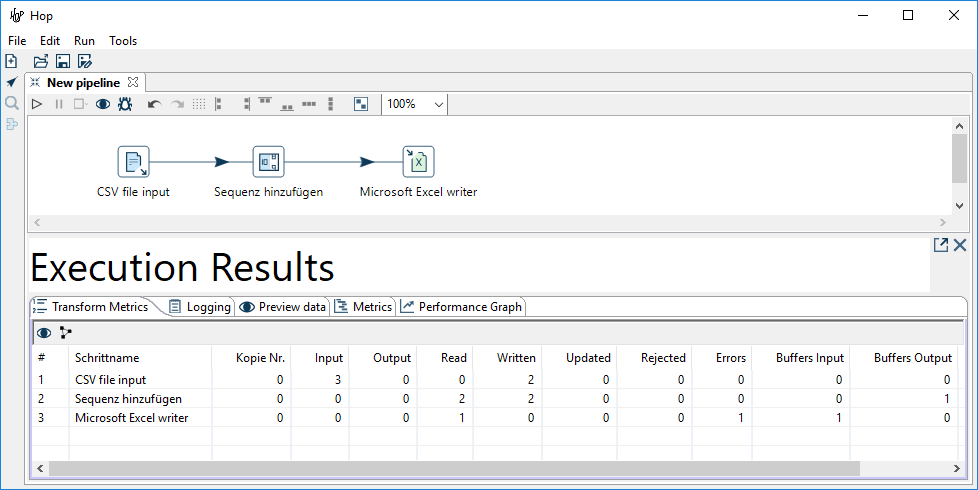Open the Edit menu
Screen dimensions: 978x490
(x=50, y=41)
